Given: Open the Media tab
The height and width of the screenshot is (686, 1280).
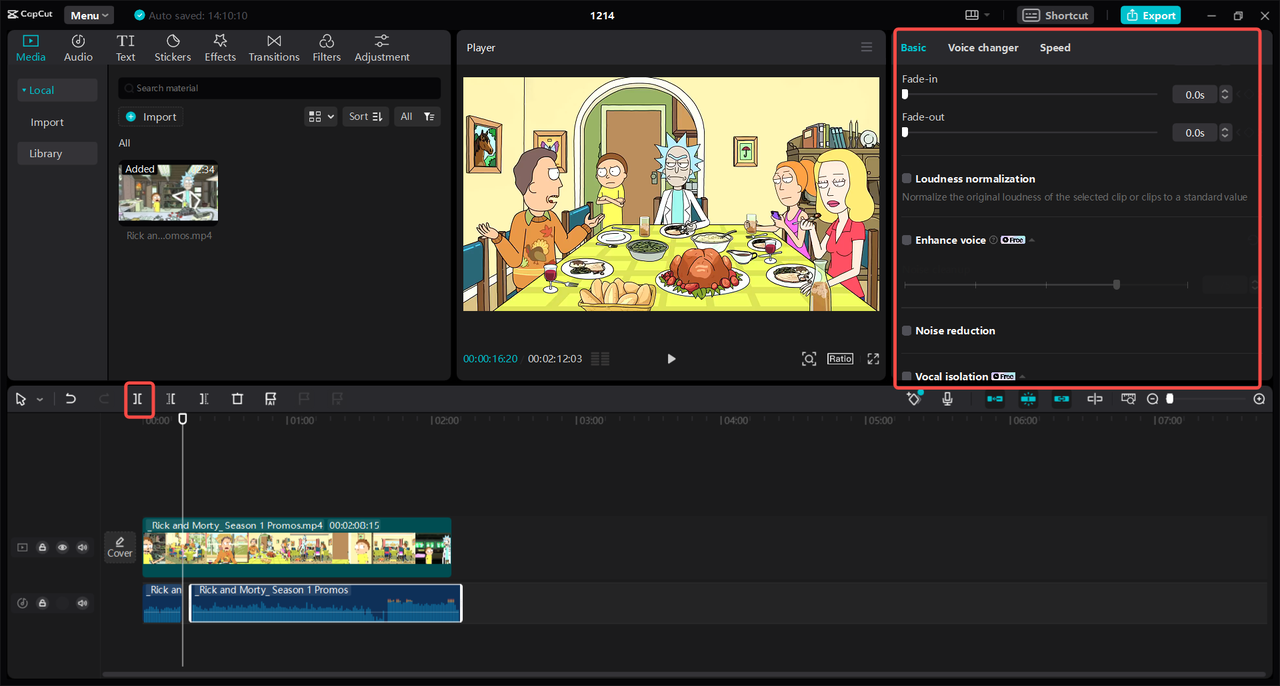Looking at the screenshot, I should (x=31, y=48).
